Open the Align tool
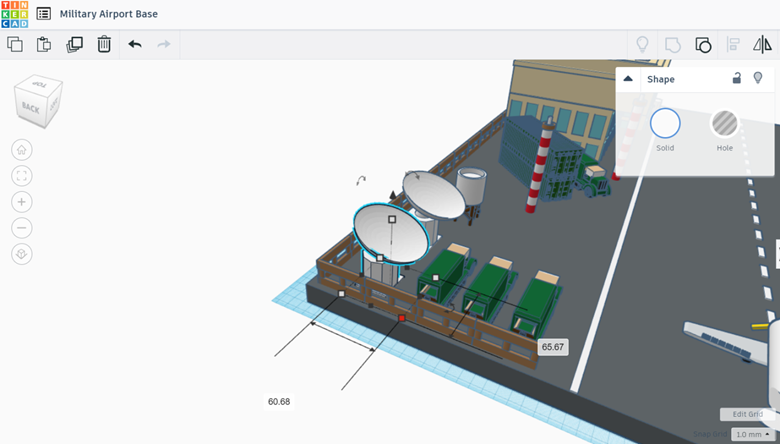The width and height of the screenshot is (780, 444). (733, 44)
